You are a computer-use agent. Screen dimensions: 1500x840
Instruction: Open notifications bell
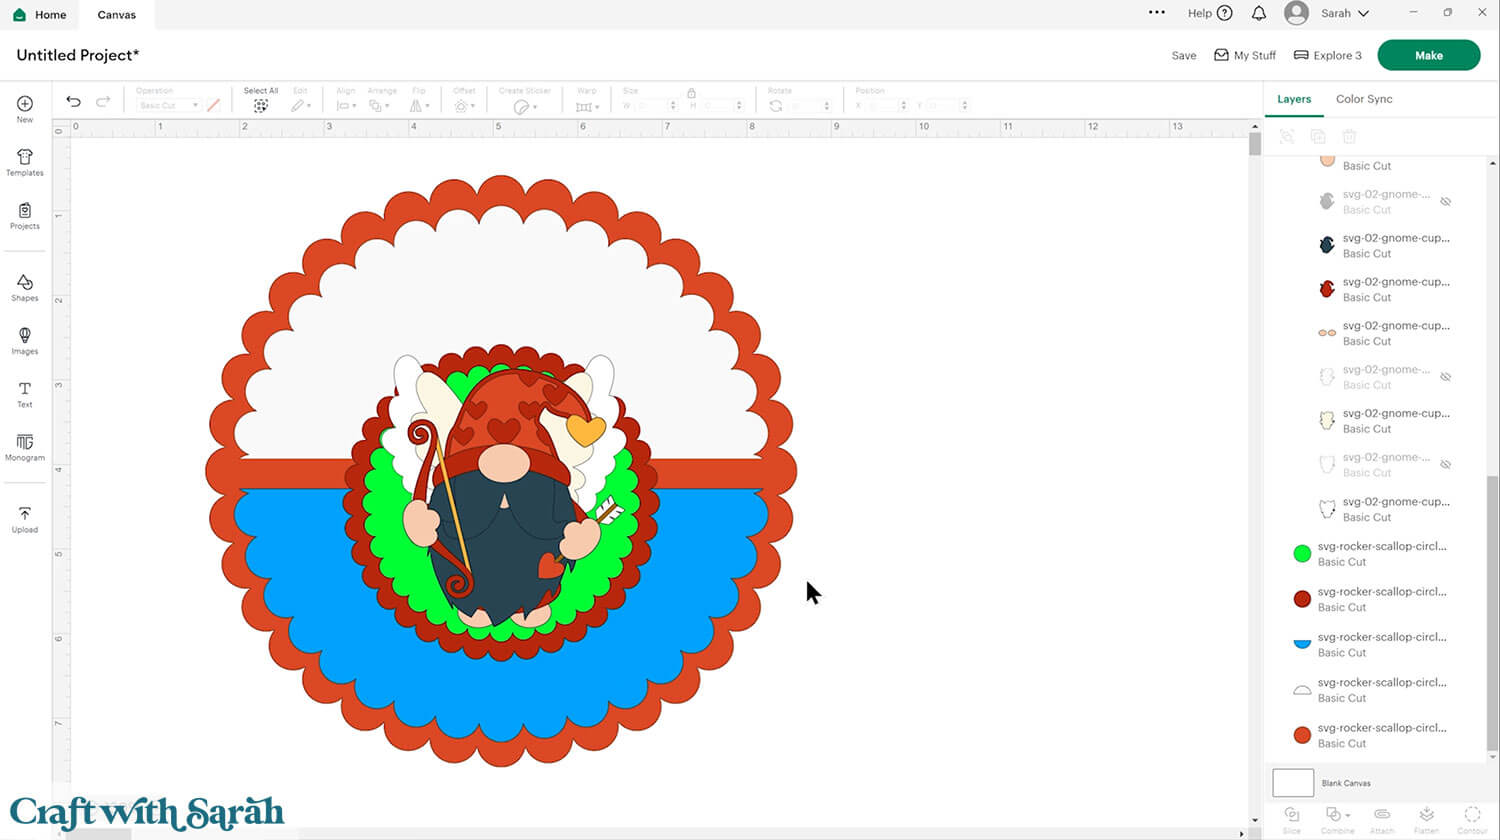tap(1259, 14)
